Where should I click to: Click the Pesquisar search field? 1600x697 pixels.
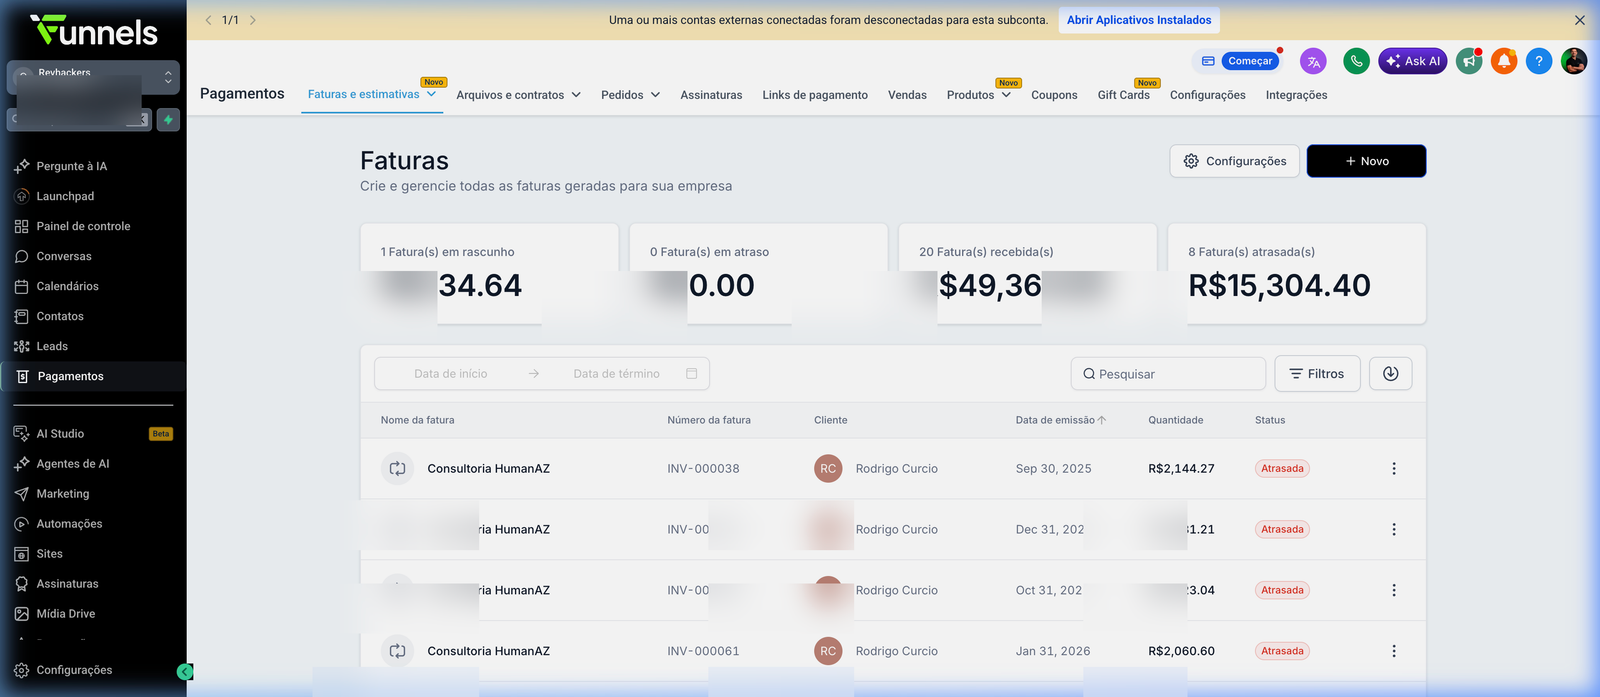pyautogui.click(x=1168, y=374)
